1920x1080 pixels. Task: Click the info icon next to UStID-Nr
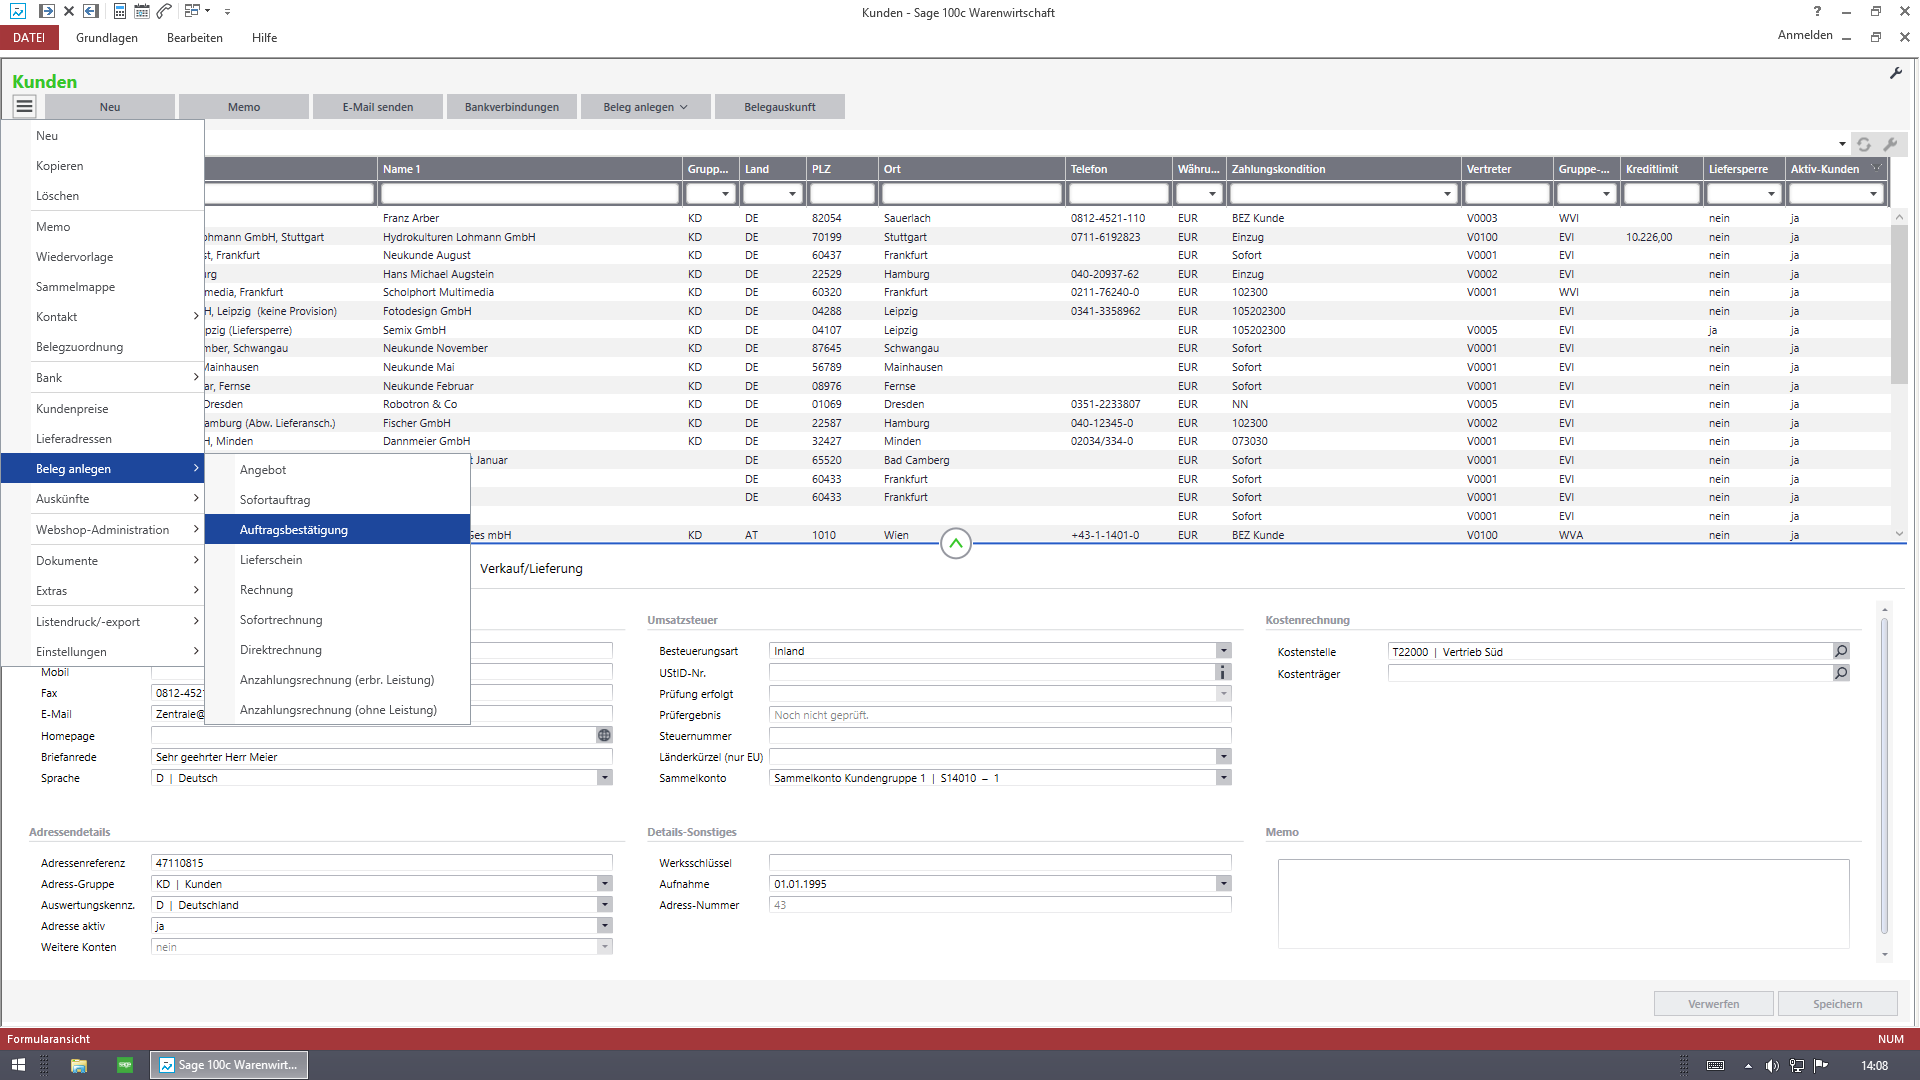pyautogui.click(x=1222, y=673)
